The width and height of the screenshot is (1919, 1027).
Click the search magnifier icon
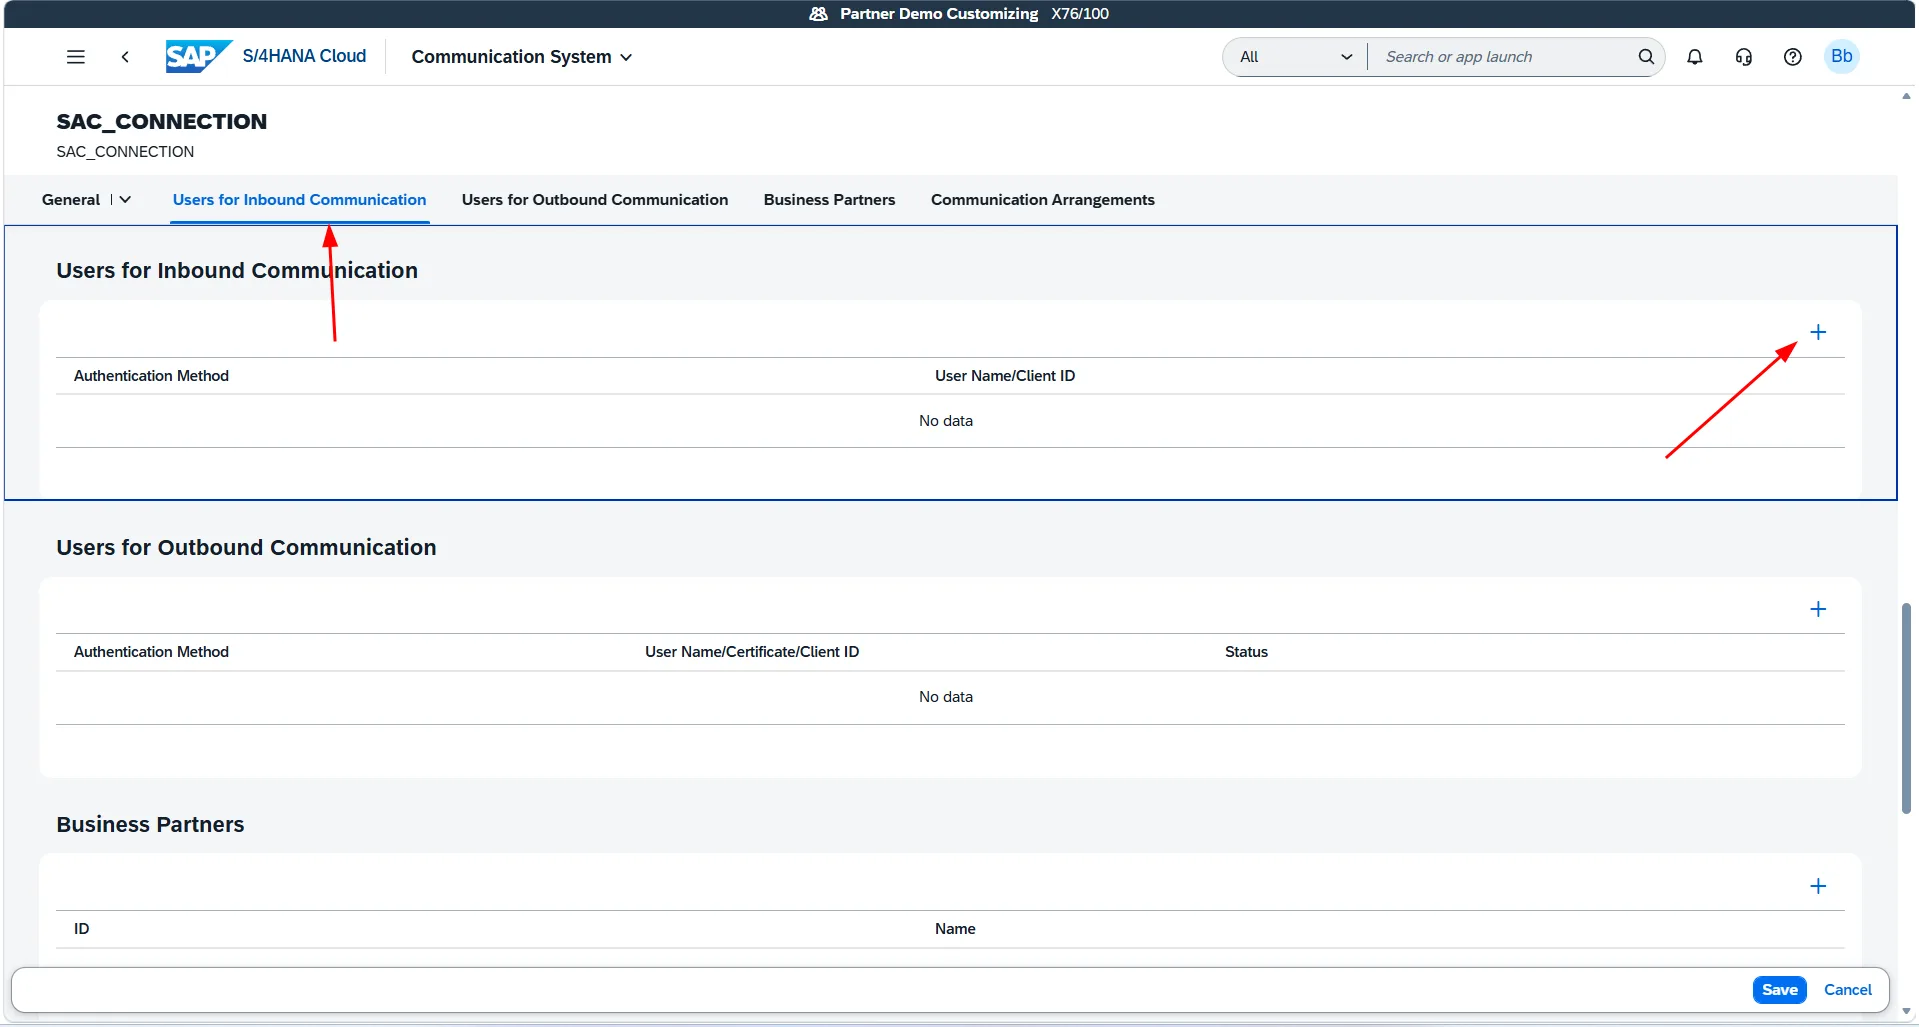coord(1645,57)
